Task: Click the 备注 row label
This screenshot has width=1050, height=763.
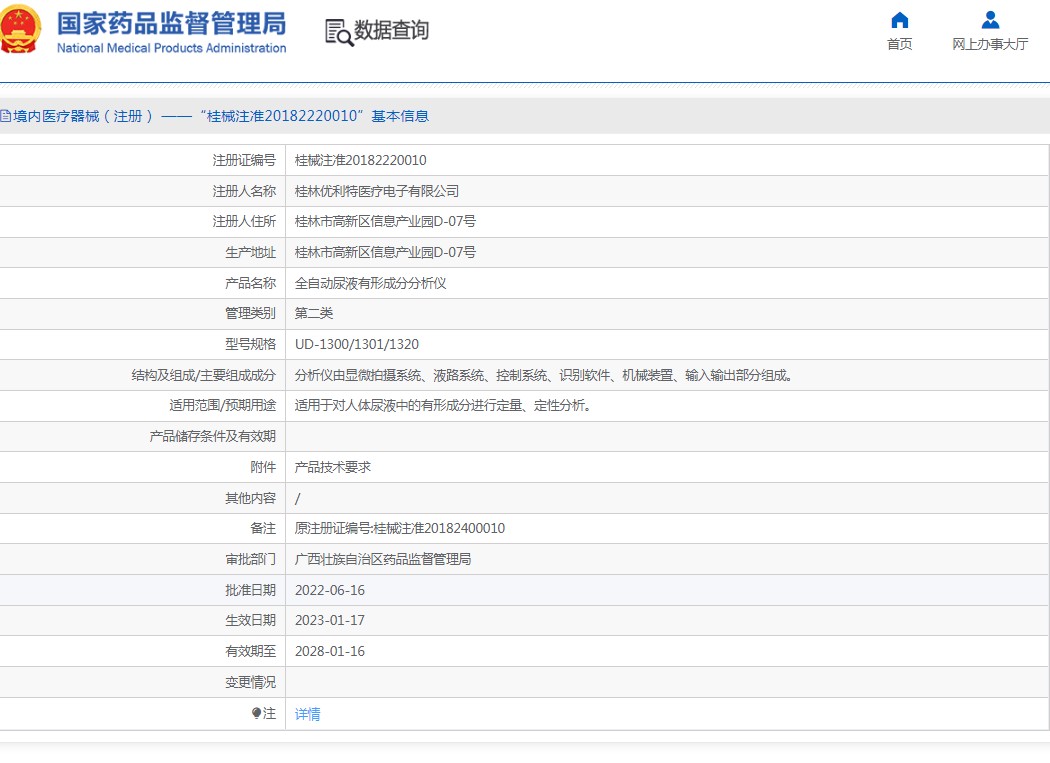Action: pos(263,529)
